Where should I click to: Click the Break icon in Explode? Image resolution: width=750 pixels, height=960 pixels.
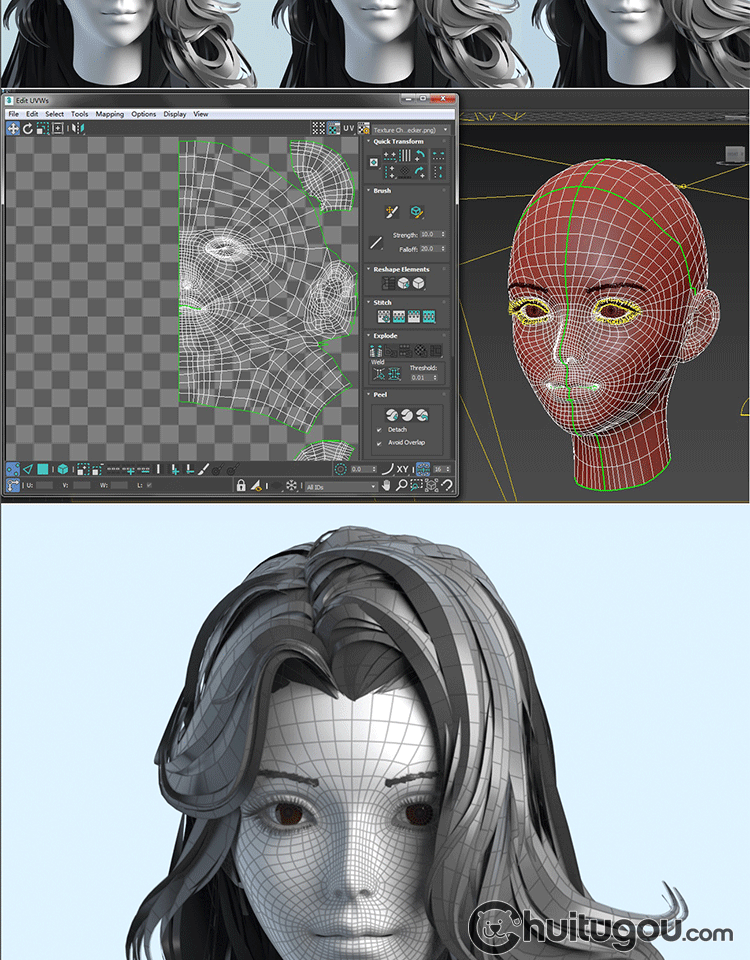tap(376, 351)
